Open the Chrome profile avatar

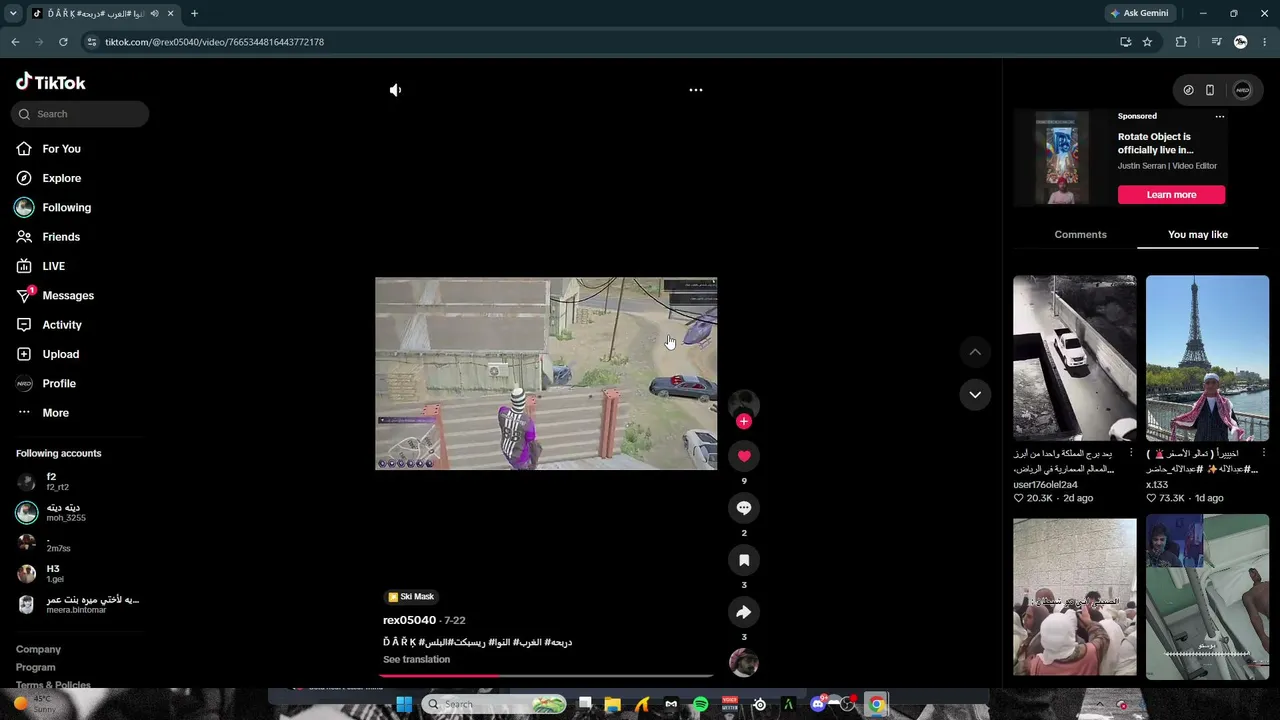coord(1241,42)
